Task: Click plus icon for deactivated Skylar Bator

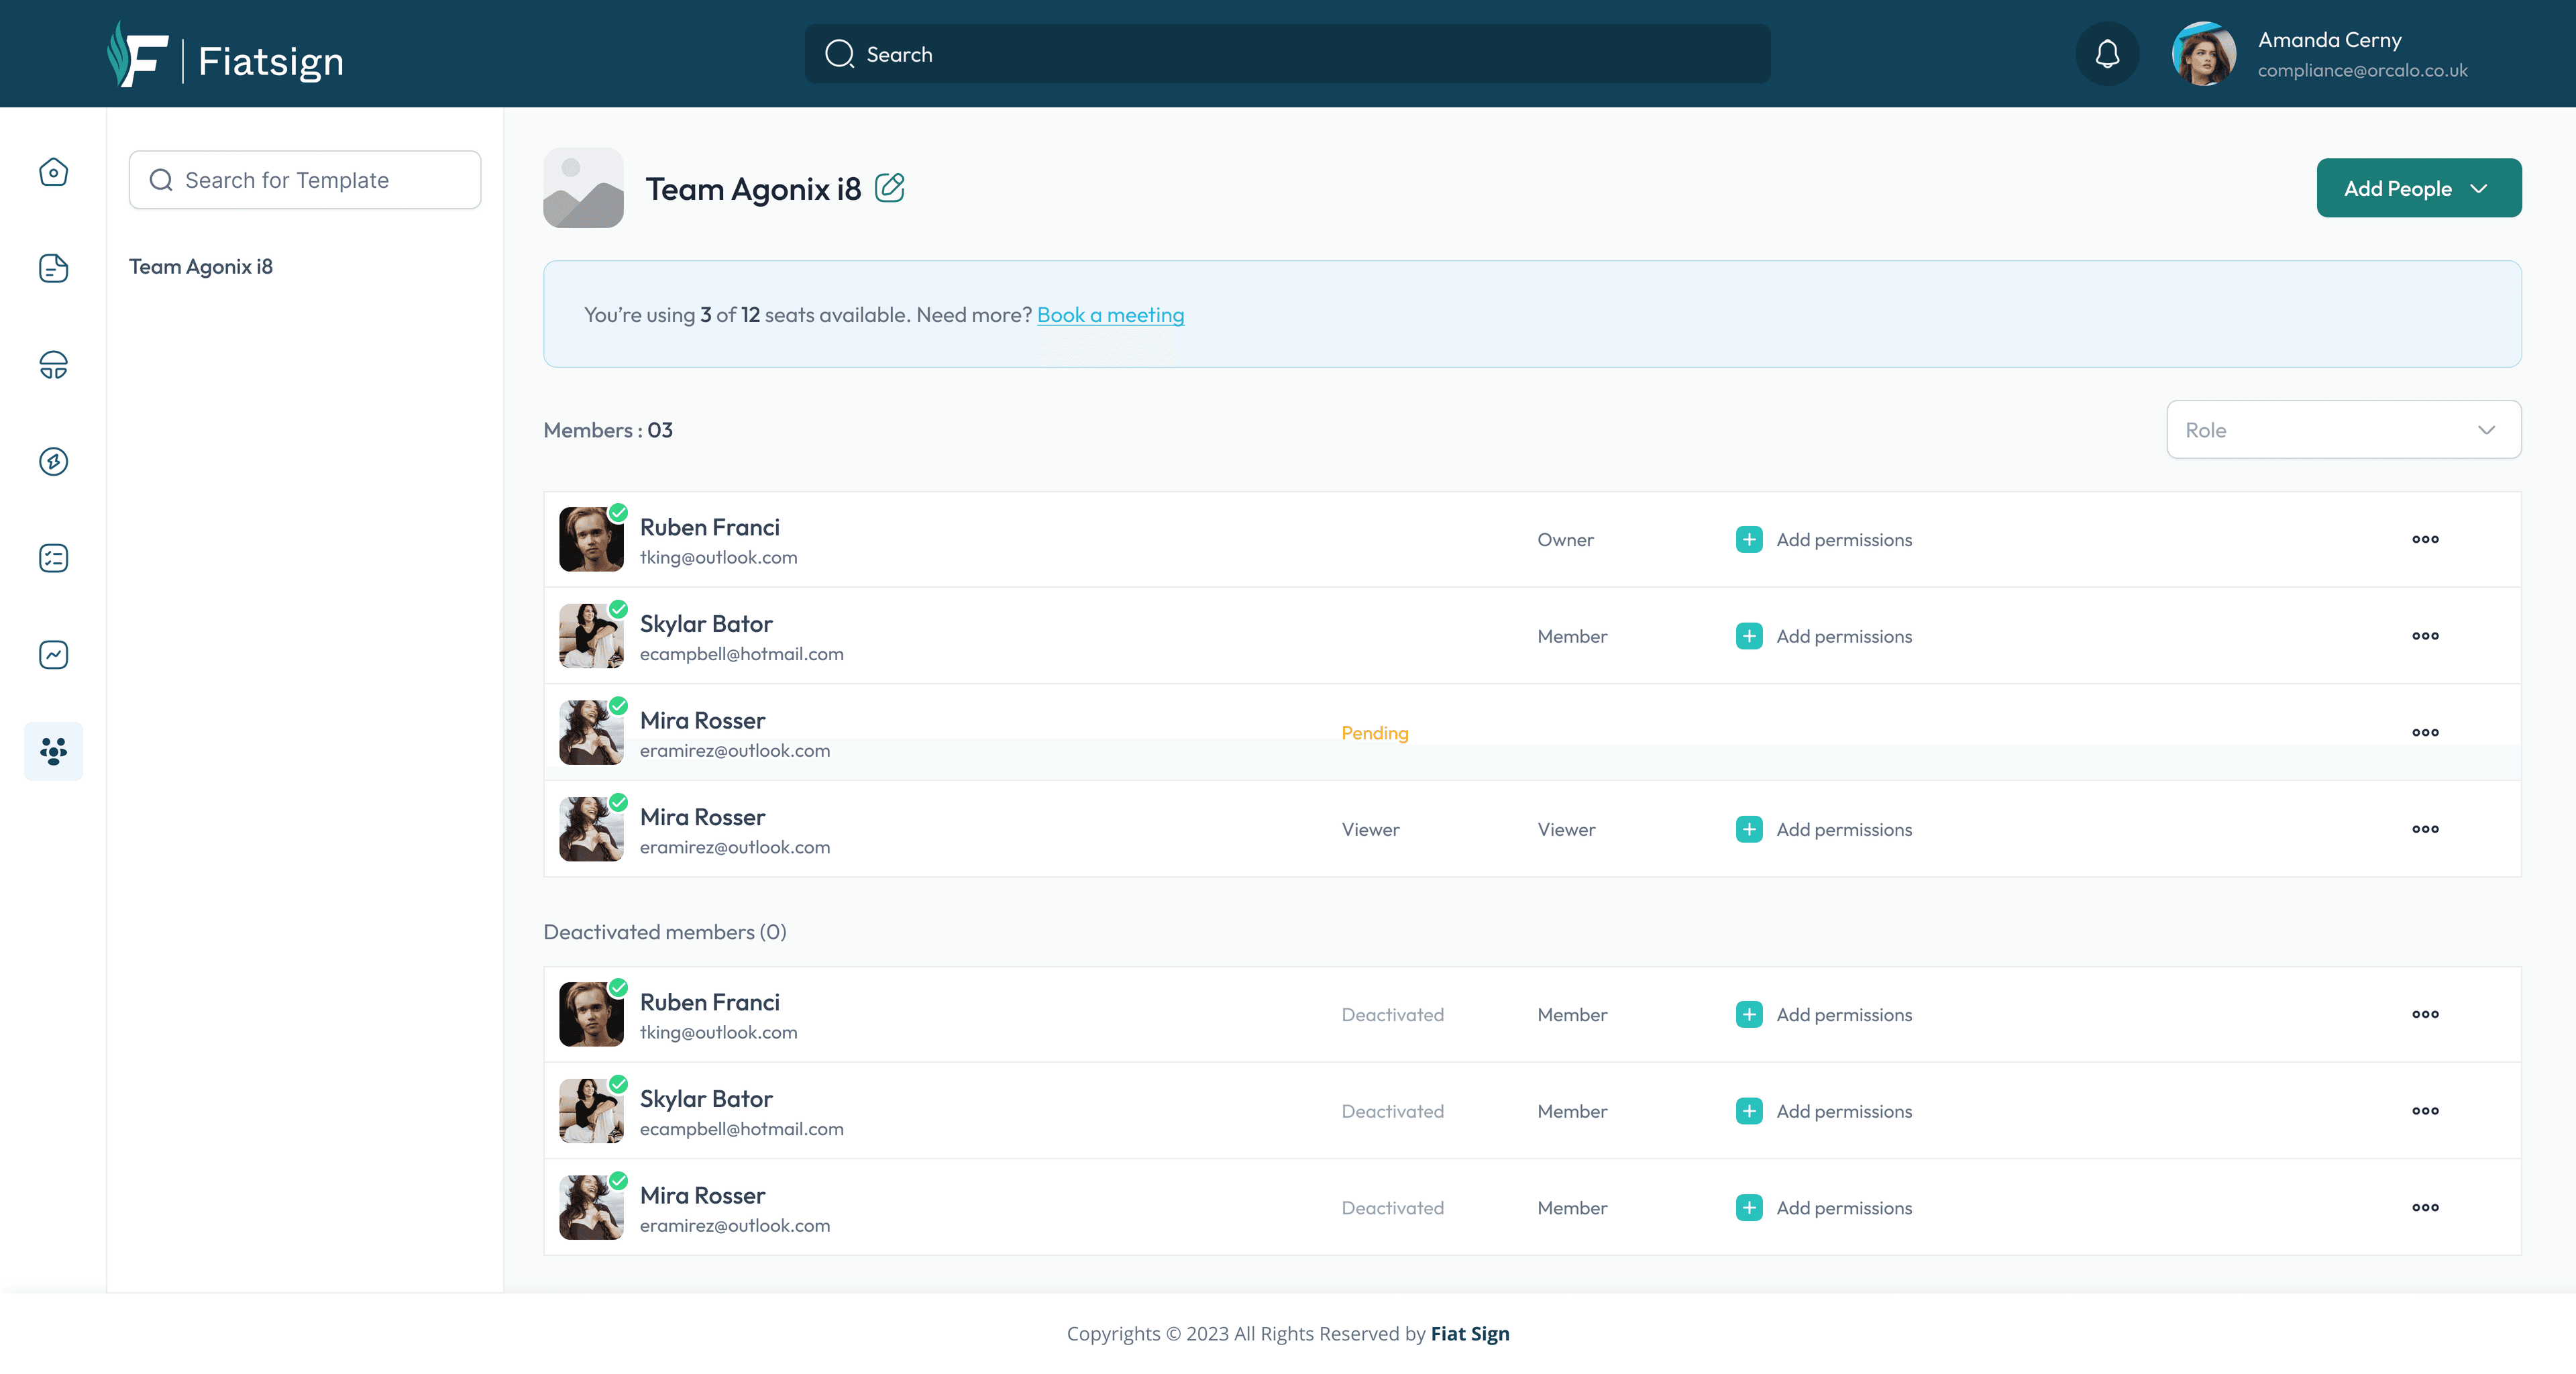Action: (x=1749, y=1111)
